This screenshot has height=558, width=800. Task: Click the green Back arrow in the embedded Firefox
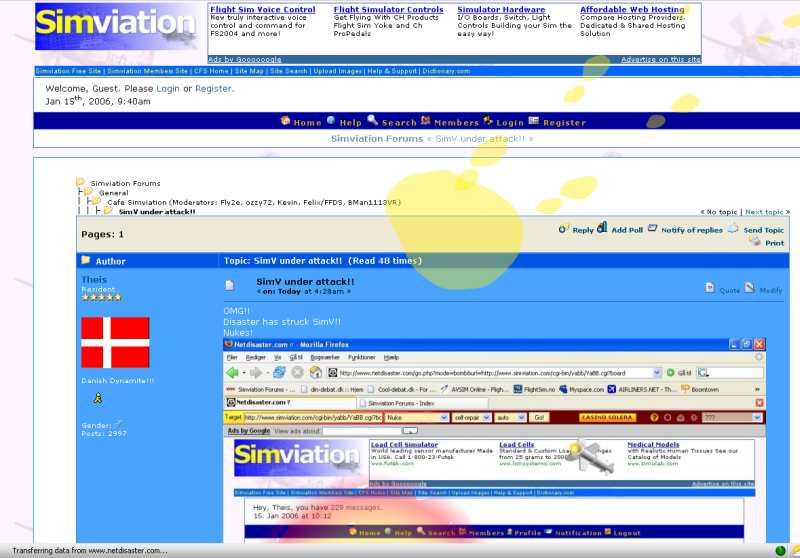(x=232, y=373)
